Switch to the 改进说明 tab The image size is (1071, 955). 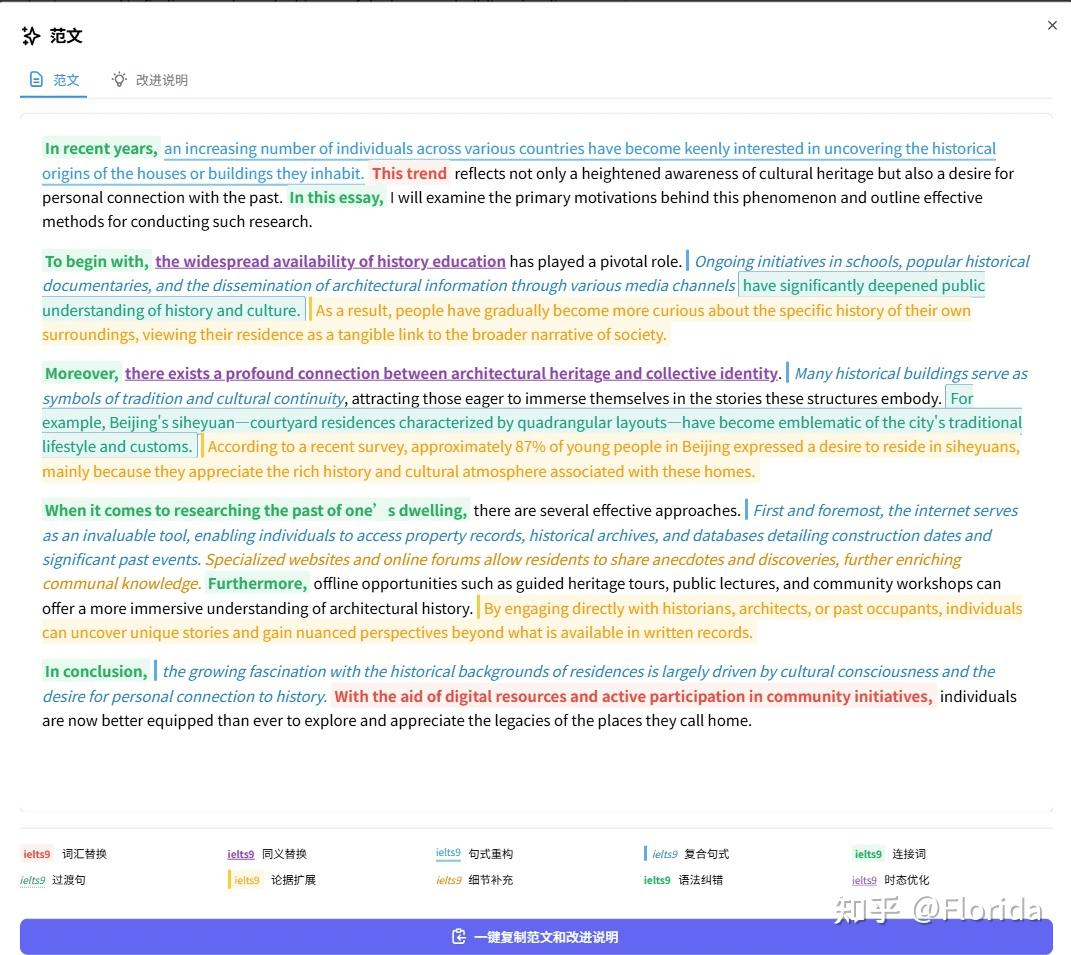click(x=161, y=80)
